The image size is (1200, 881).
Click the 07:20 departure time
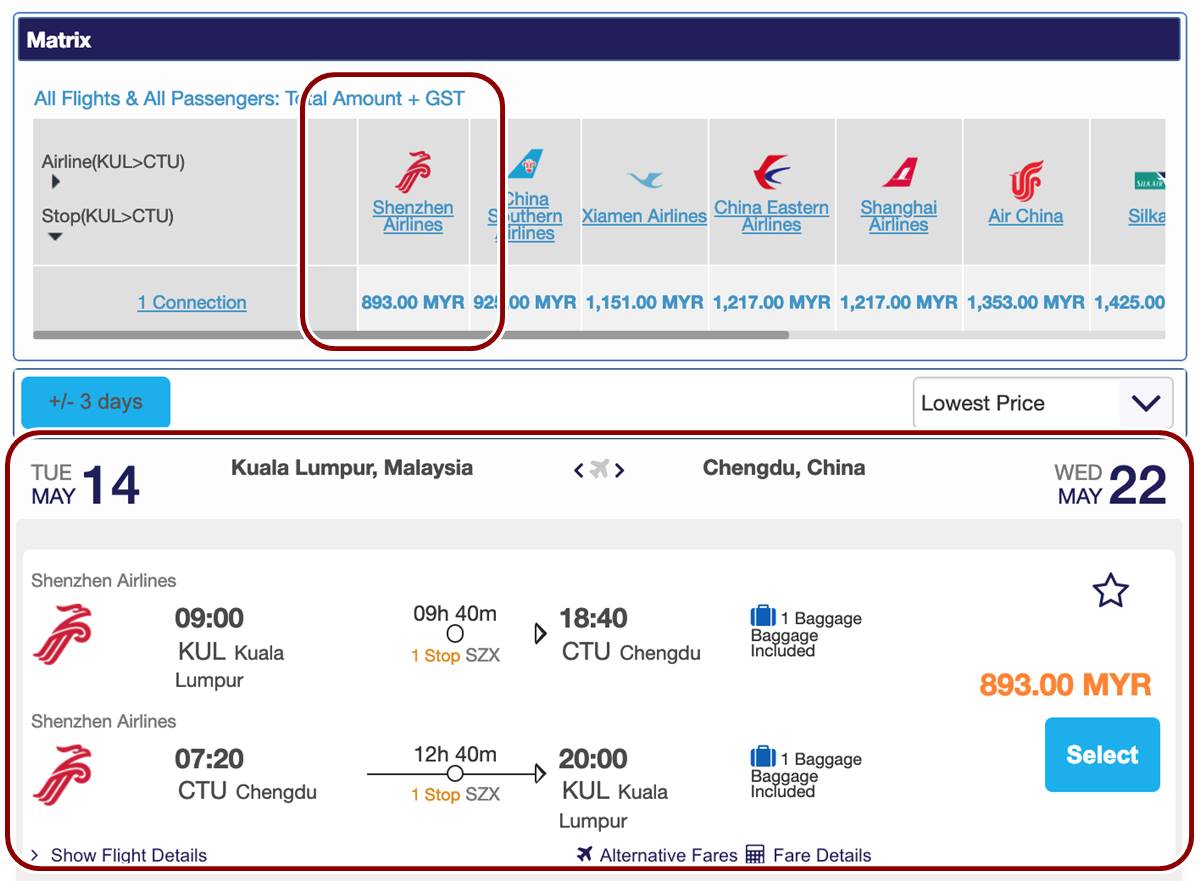coord(209,759)
